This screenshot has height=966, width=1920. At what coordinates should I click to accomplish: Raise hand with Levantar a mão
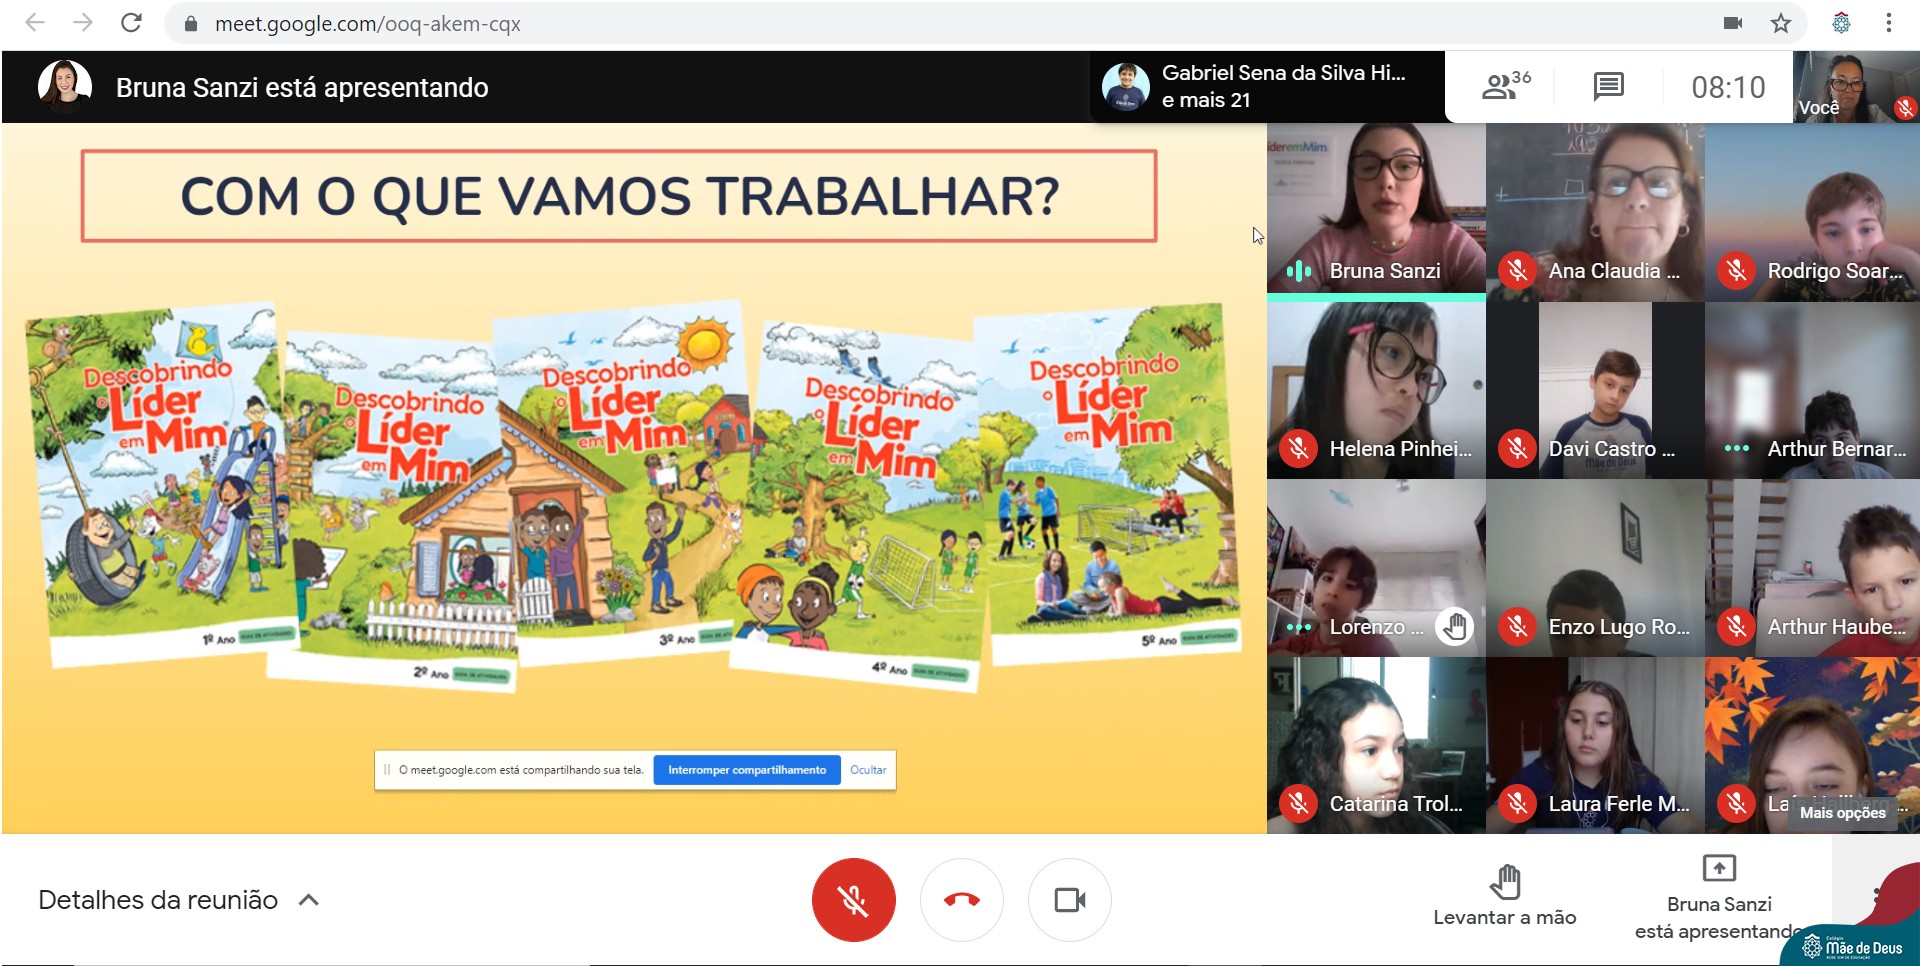point(1504,896)
